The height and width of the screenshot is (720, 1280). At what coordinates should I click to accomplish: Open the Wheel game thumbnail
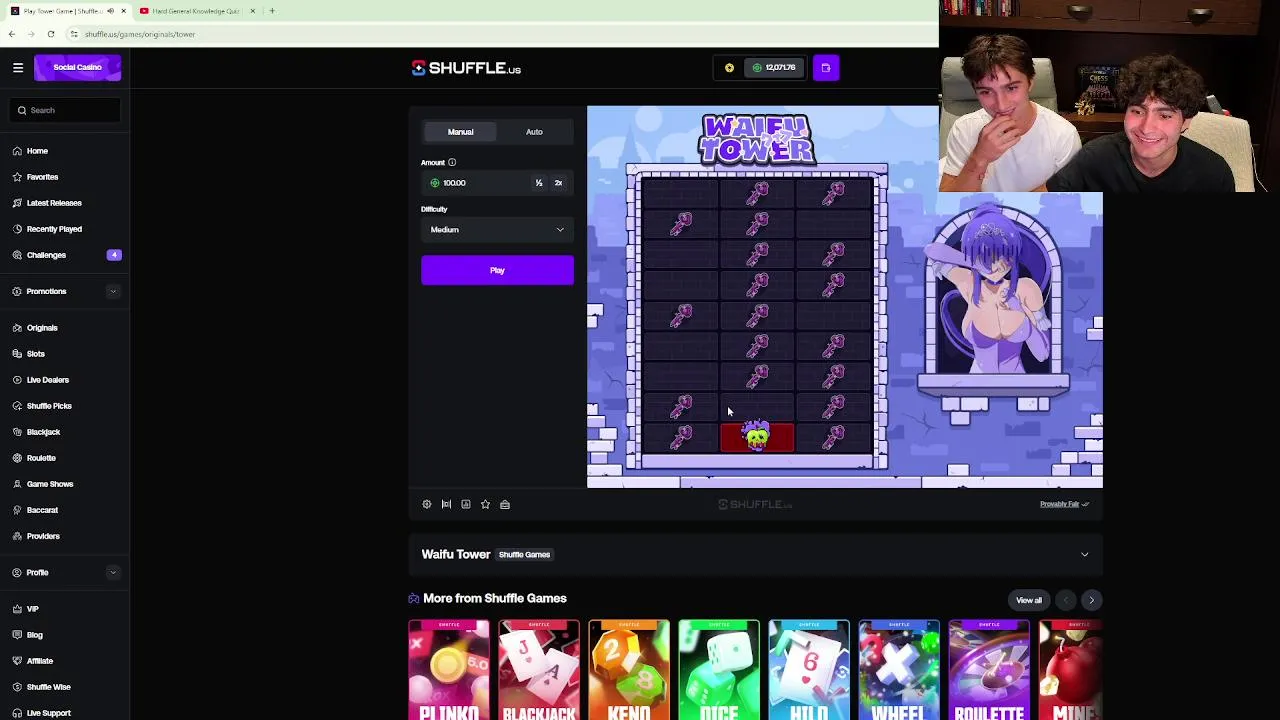(x=899, y=670)
